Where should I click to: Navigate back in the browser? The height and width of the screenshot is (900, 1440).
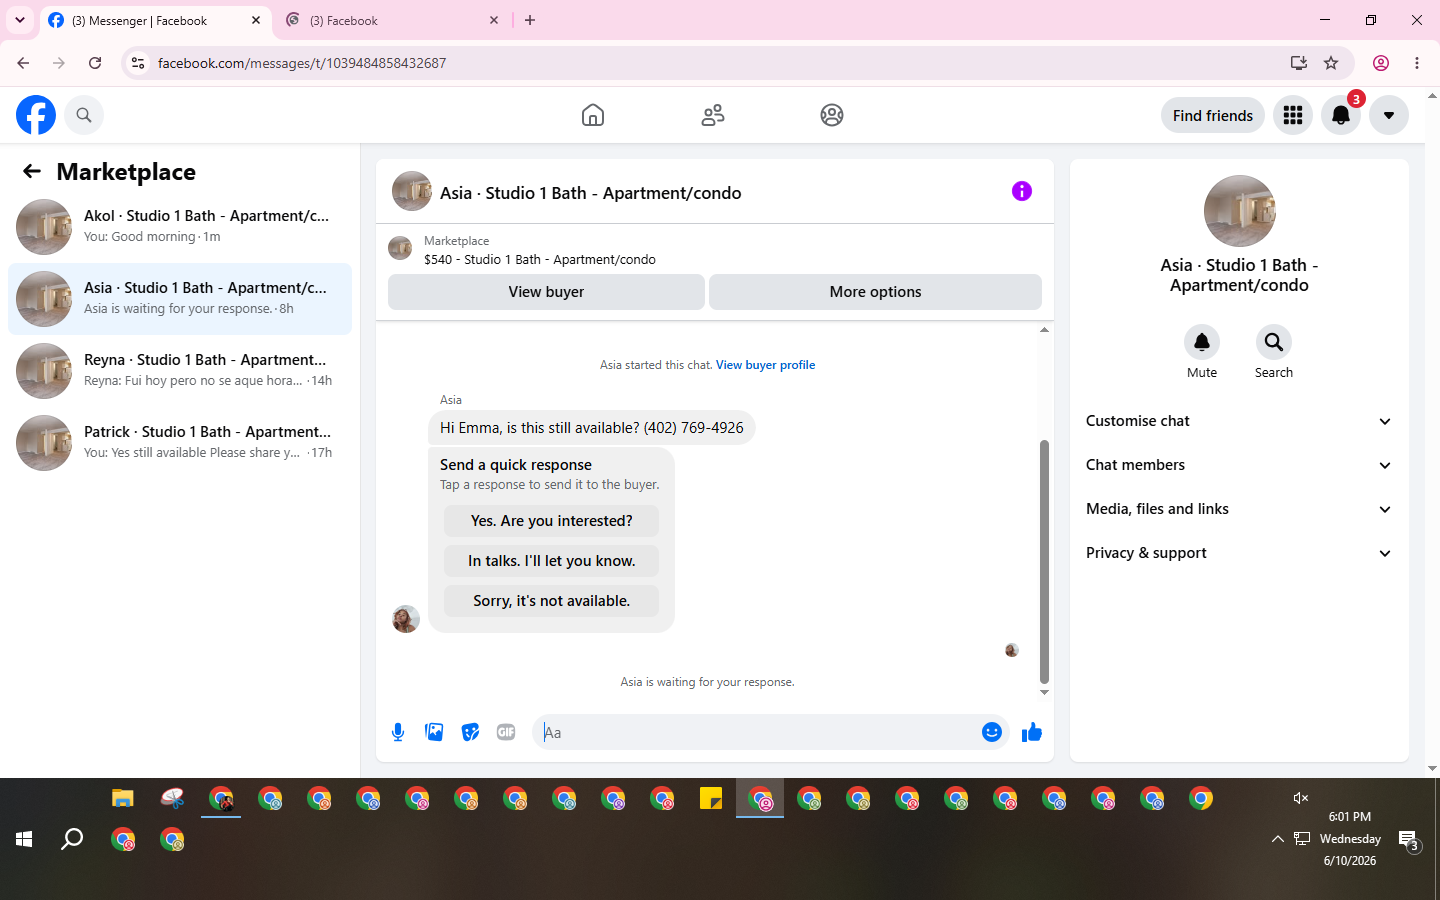point(23,63)
